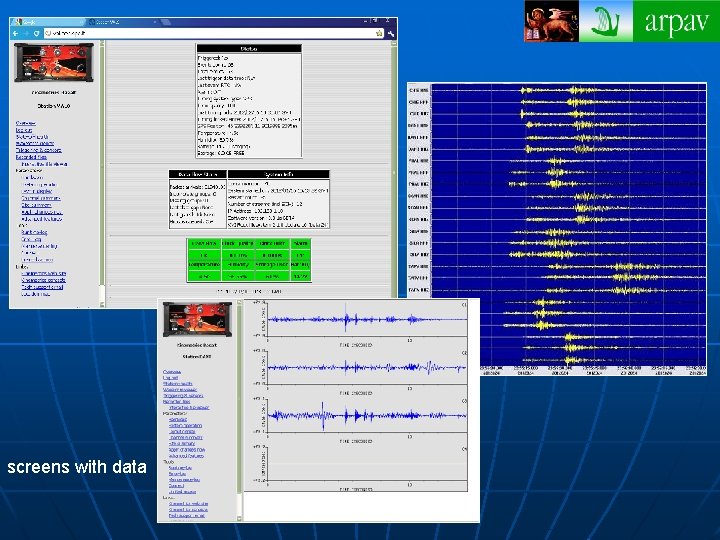Switch to the second browser tab
This screenshot has width=720, height=540.
click(122, 22)
